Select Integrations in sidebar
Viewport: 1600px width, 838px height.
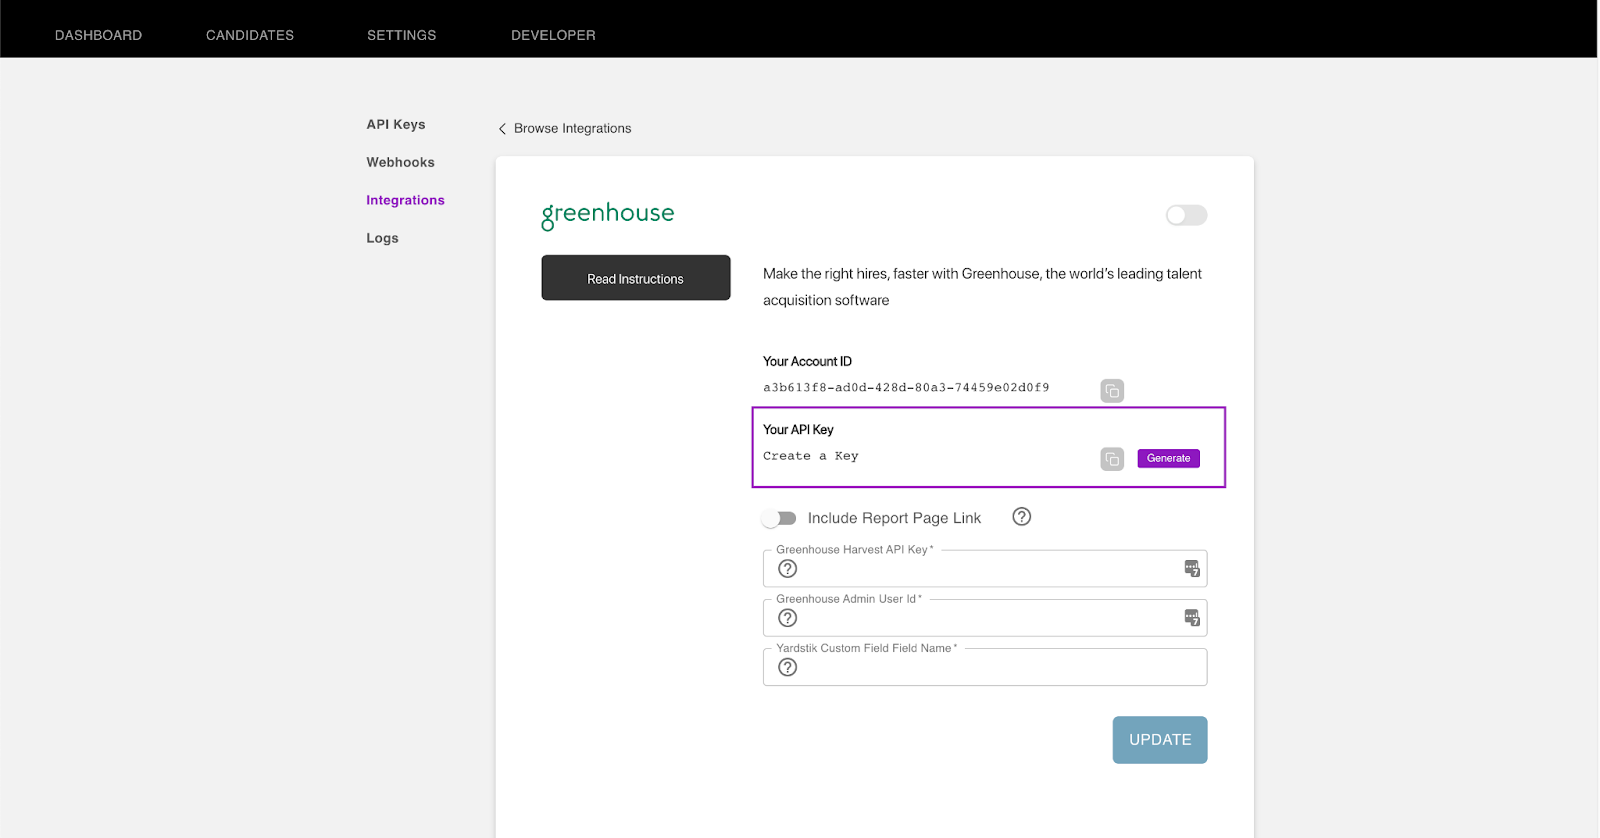click(405, 200)
